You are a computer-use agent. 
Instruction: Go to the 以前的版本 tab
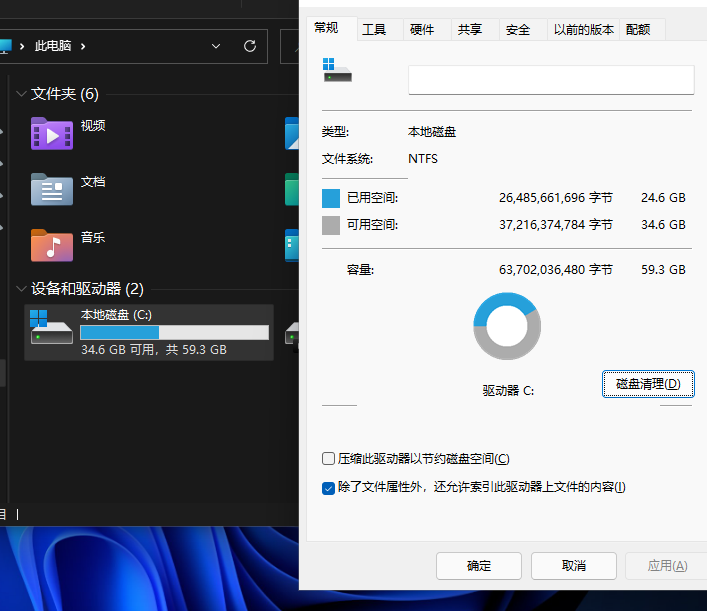(584, 30)
